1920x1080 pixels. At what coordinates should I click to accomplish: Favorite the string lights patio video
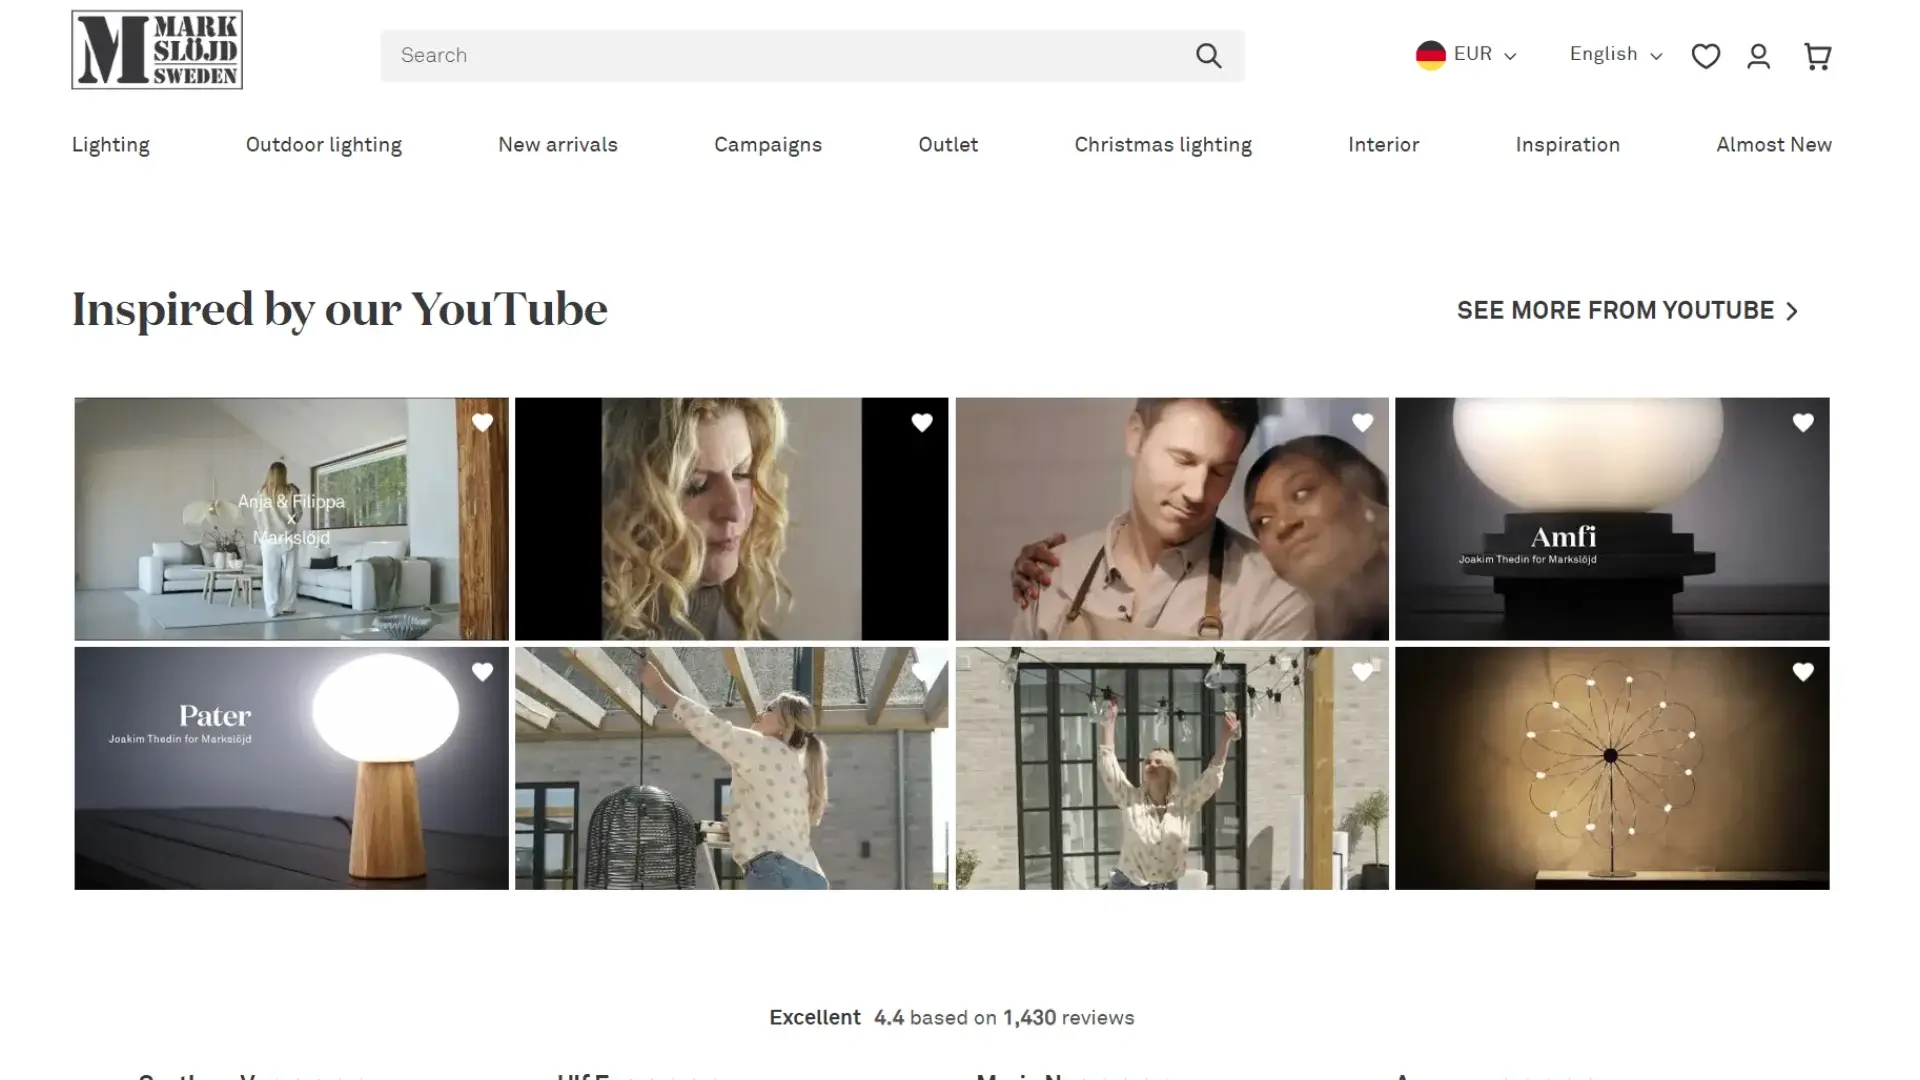click(1362, 672)
